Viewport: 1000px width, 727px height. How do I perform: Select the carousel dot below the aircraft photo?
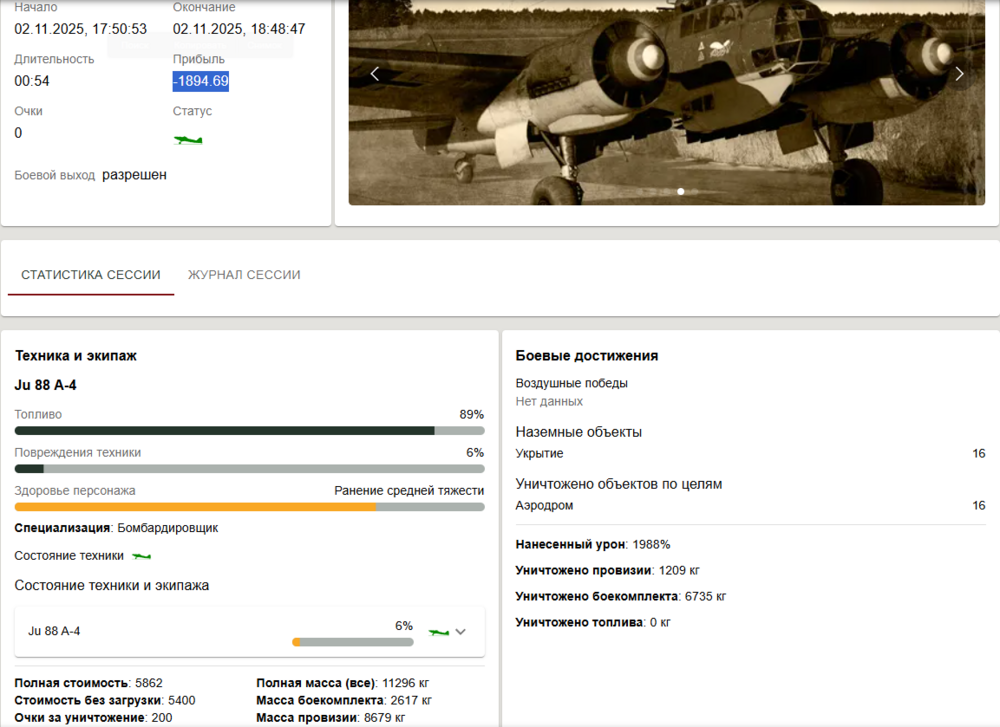click(681, 191)
